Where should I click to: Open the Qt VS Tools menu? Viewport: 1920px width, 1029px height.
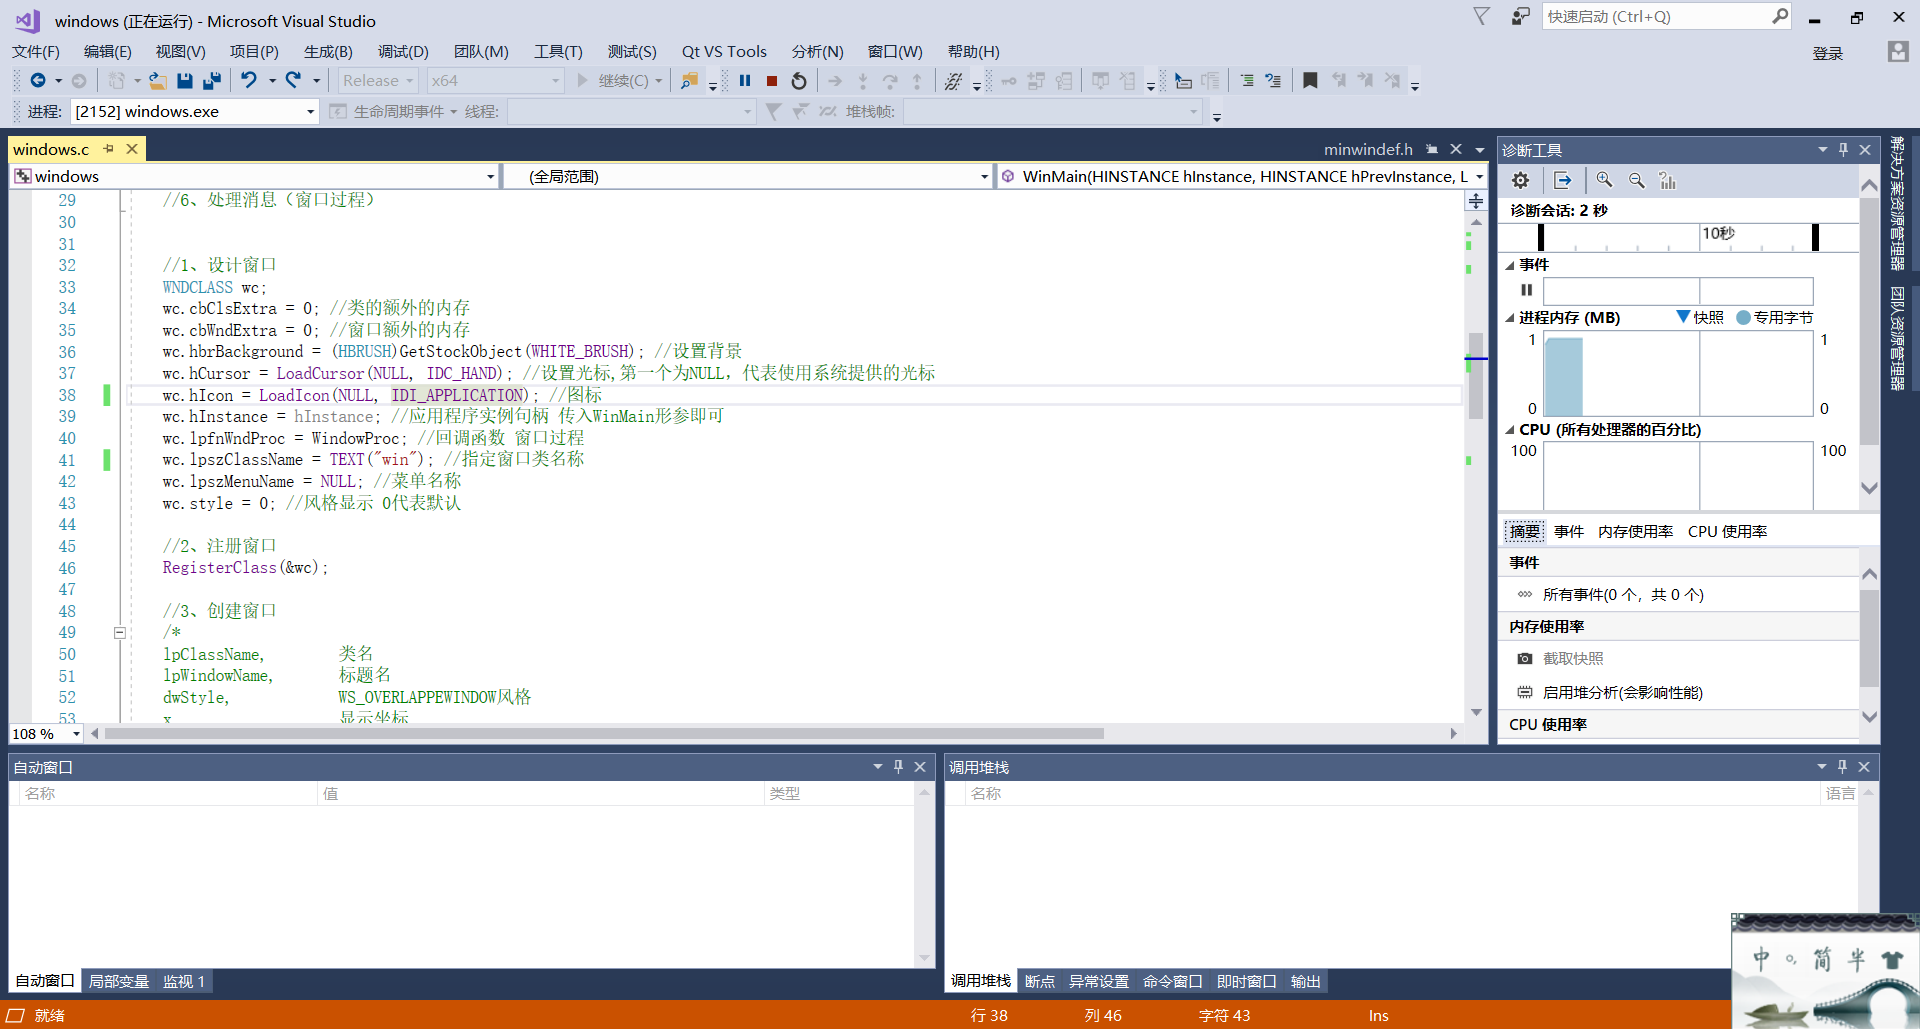(x=724, y=52)
